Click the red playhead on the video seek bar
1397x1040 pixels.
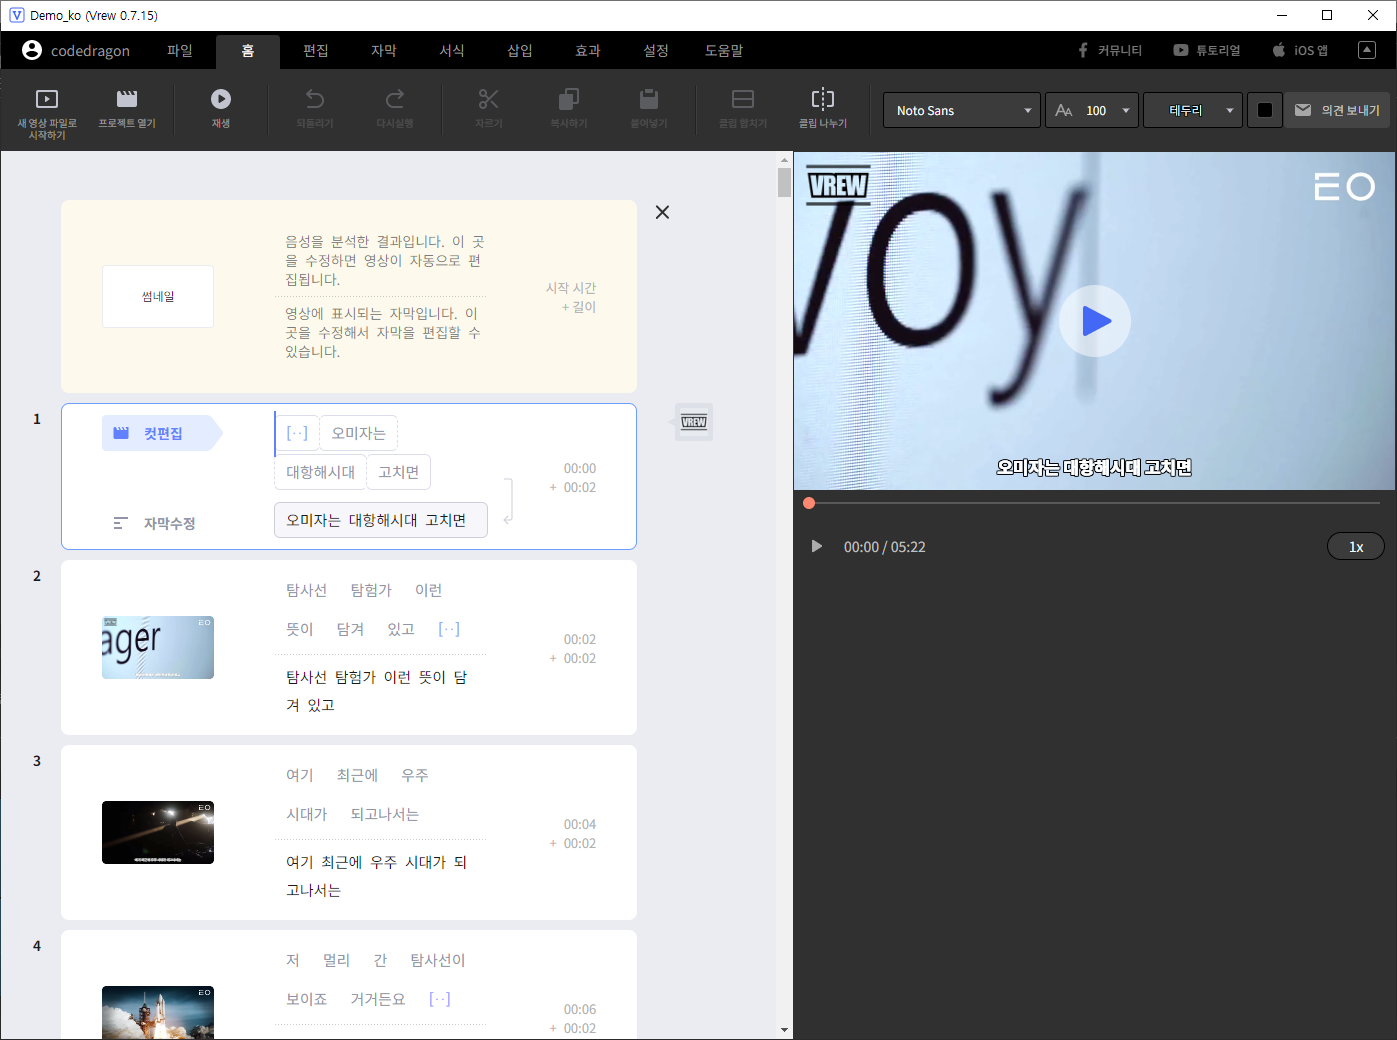[809, 503]
